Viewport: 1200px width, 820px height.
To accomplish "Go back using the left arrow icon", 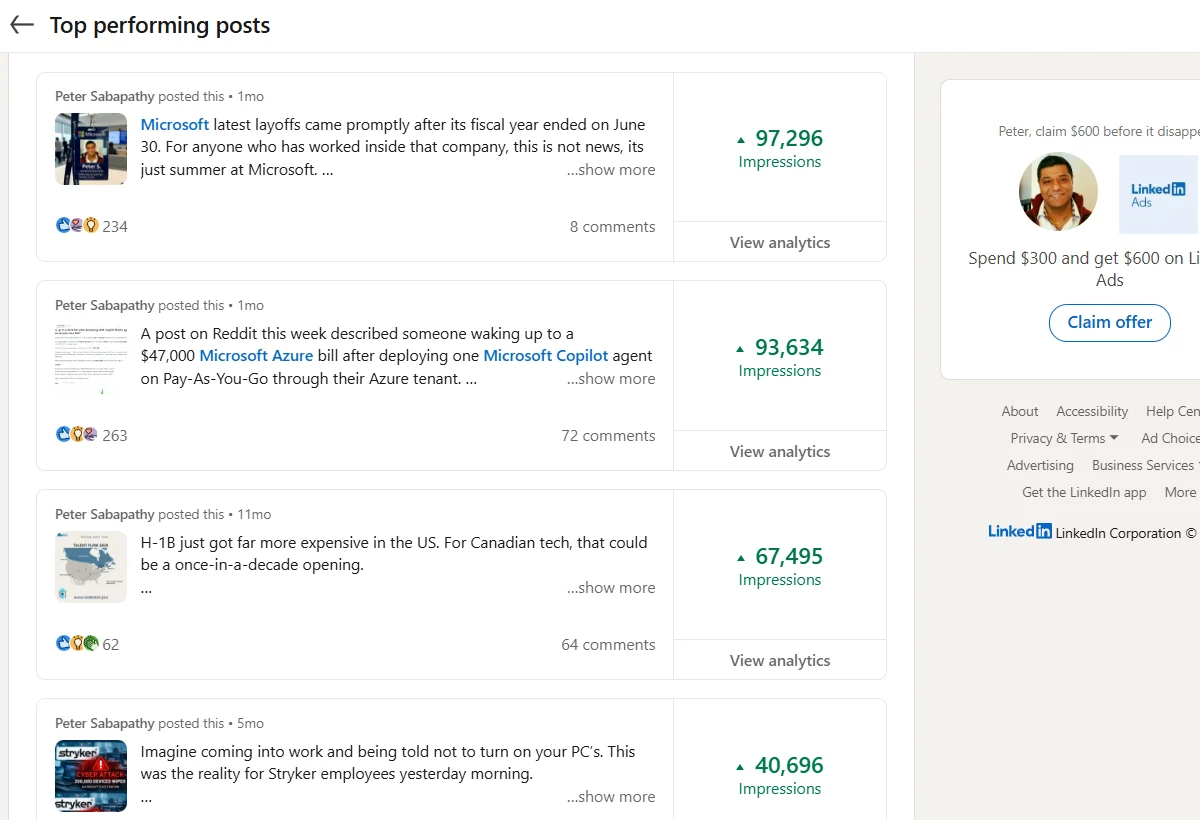I will pos(22,25).
